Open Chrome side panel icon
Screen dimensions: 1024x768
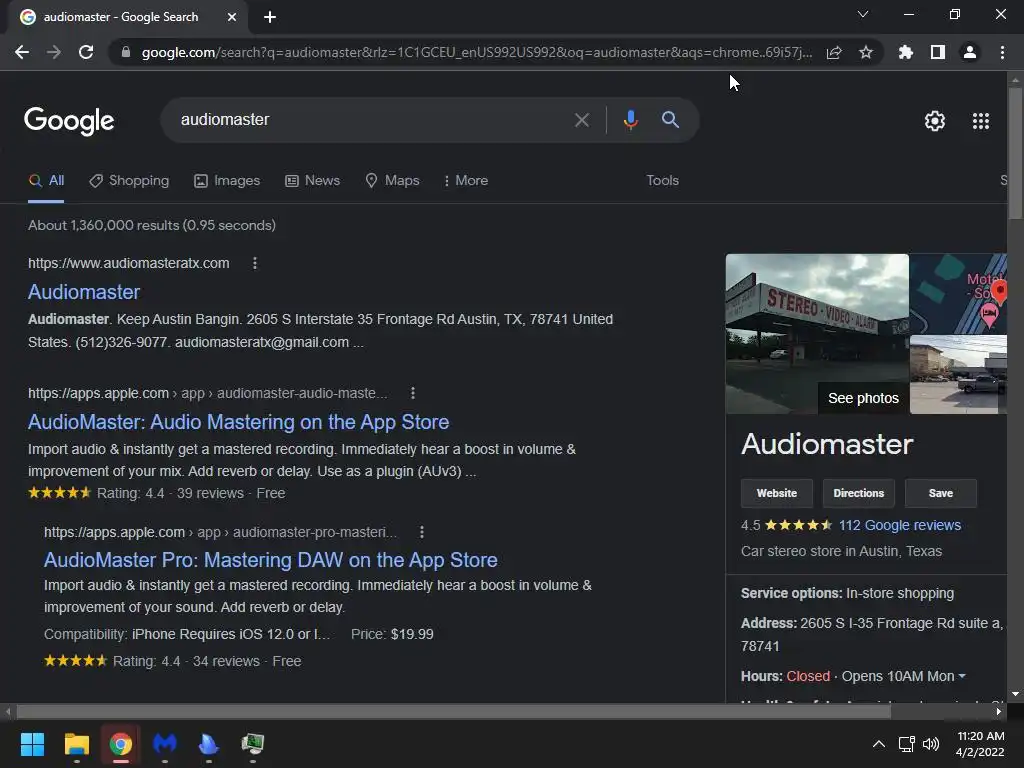937,52
